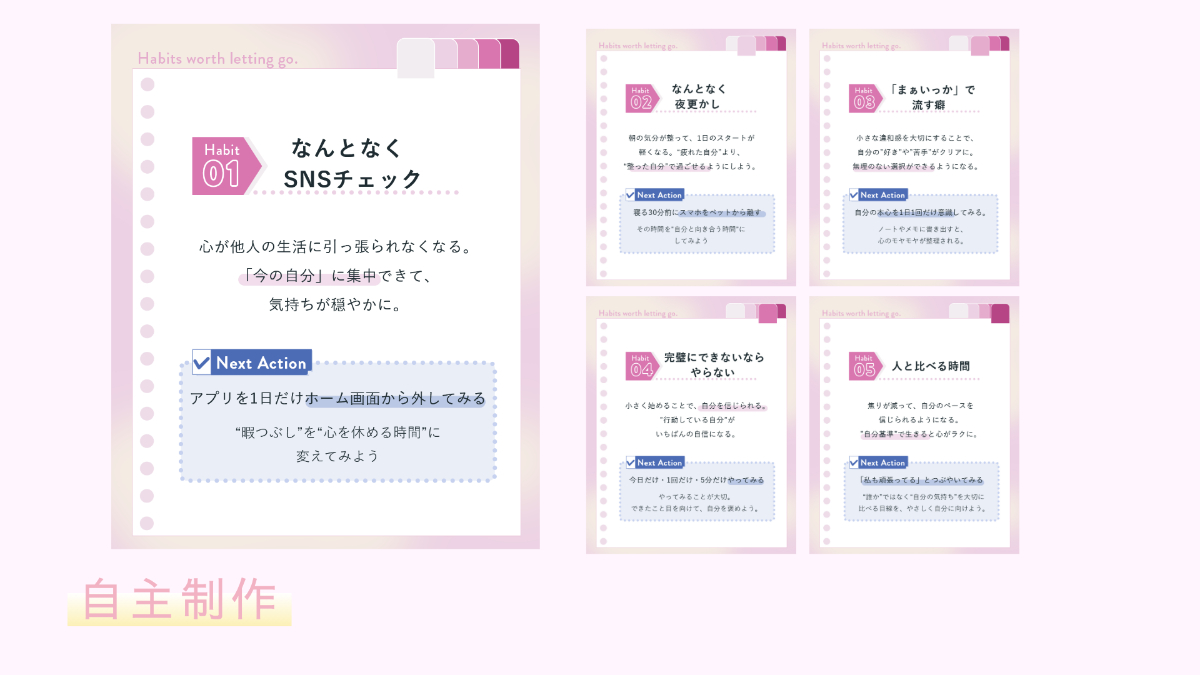Image resolution: width=1200 pixels, height=675 pixels.
Task: Pick the light pink second index tab color
Action: [446, 54]
